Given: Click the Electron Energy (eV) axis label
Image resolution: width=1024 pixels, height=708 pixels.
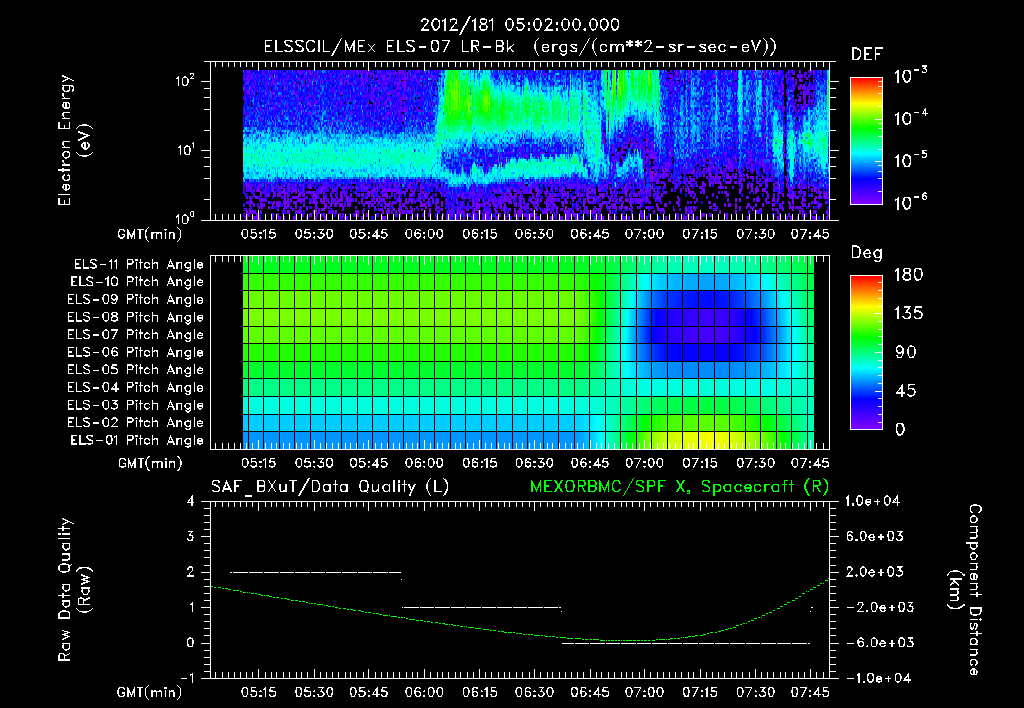Looking at the screenshot, I should (74, 140).
